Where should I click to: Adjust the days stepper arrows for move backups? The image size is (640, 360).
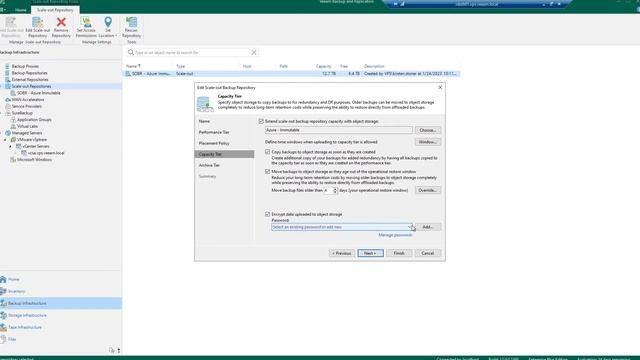335,190
